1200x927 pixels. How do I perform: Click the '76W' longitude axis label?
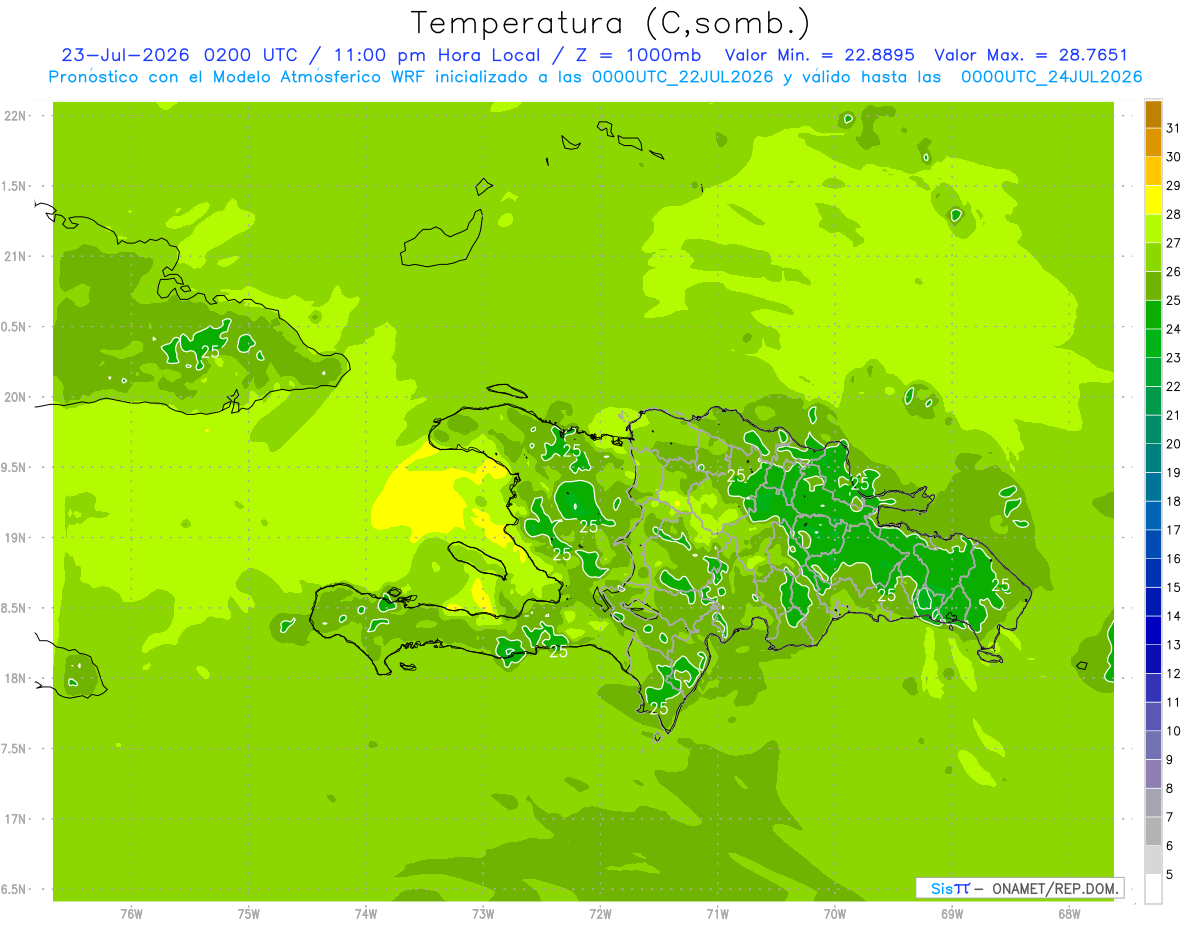pos(131,914)
